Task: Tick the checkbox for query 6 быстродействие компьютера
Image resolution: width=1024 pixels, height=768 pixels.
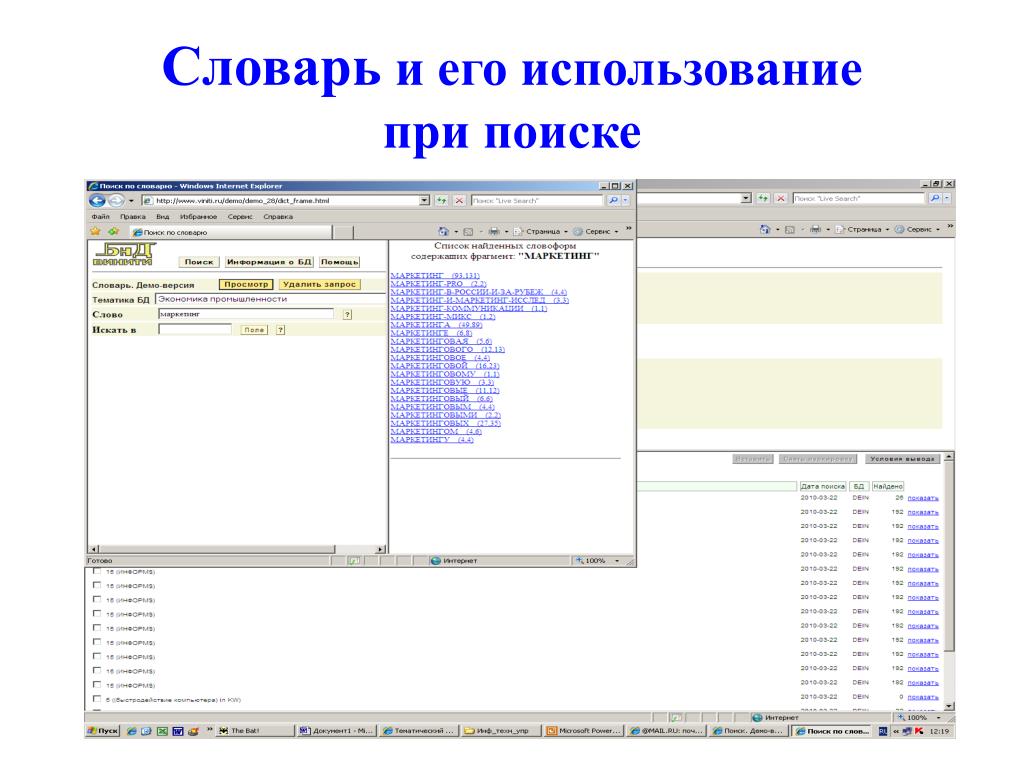Action: 97,699
